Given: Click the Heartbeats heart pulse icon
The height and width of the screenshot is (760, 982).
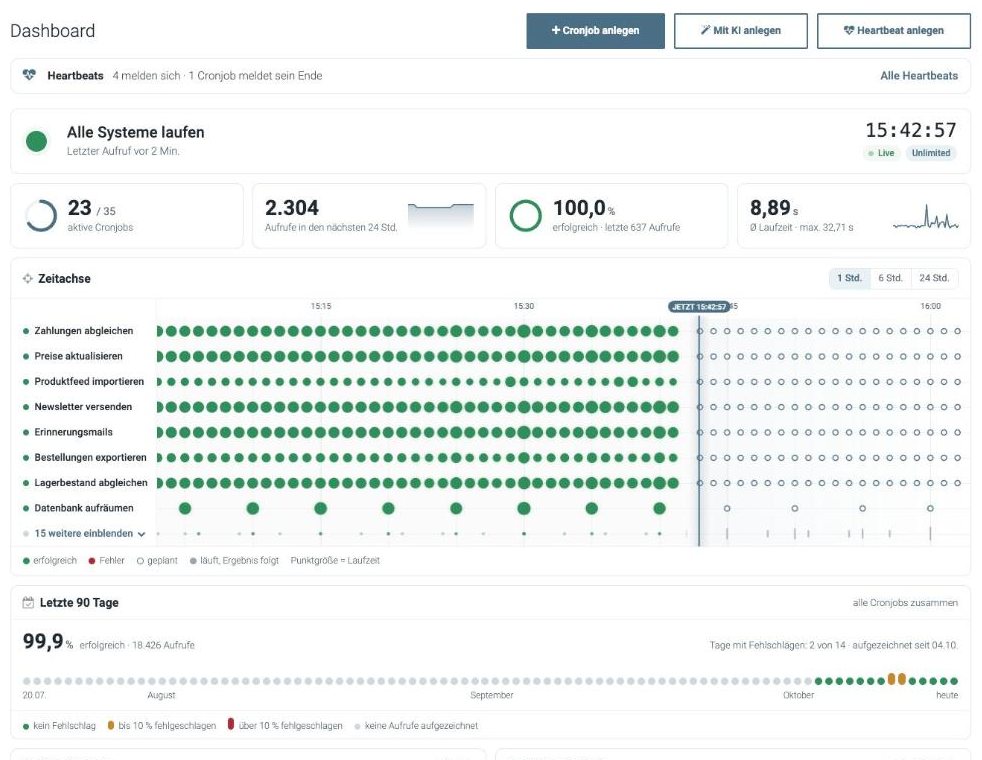Looking at the screenshot, I should (x=29, y=75).
